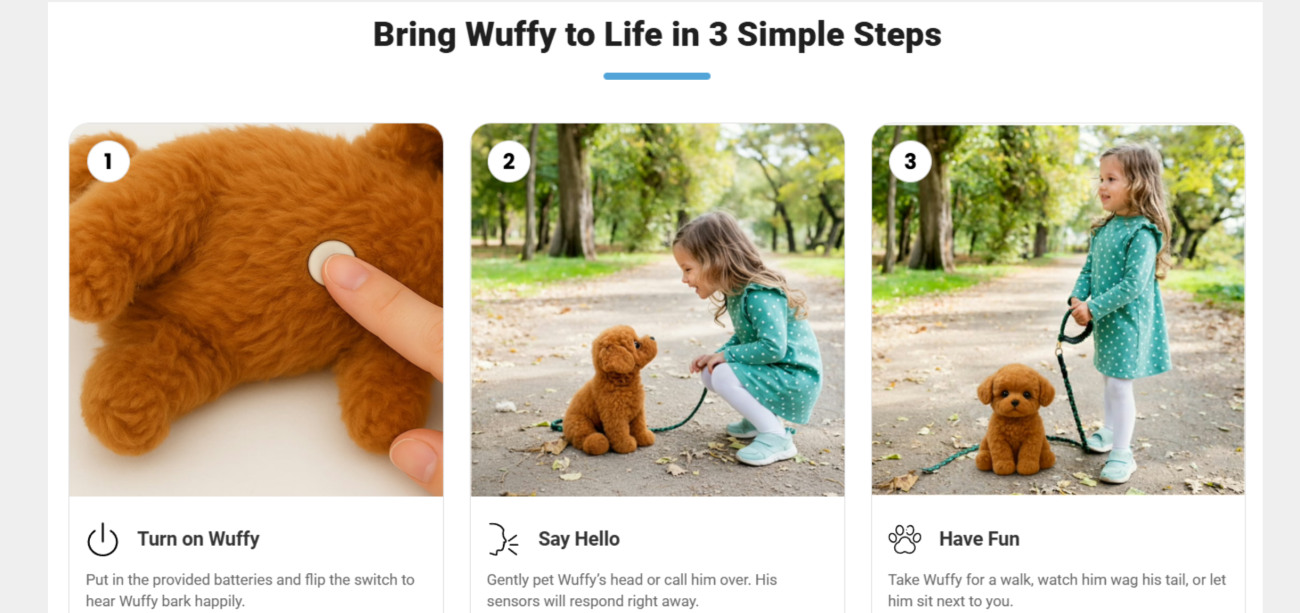Click the plush puppy in the step 3 photo
This screenshot has height=613, width=1300.
[x=1014, y=420]
